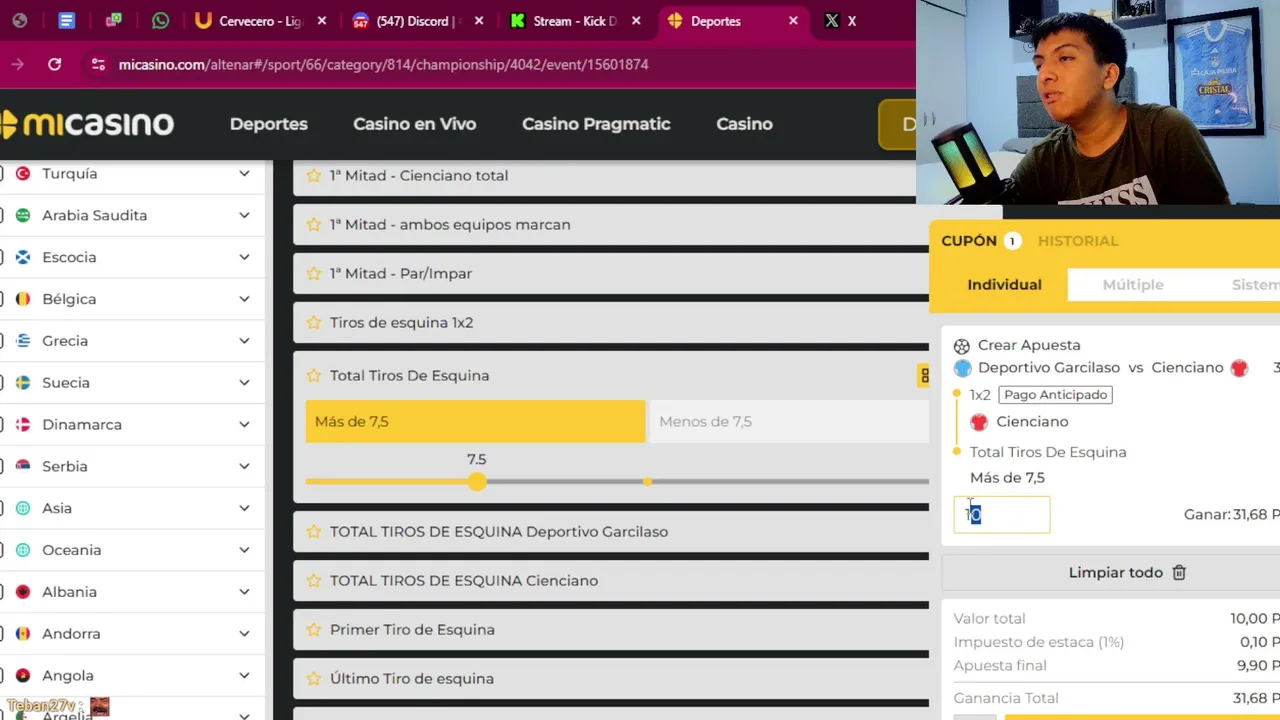This screenshot has width=1280, height=720.
Task: Open the Deportes menu item
Action: pos(269,124)
